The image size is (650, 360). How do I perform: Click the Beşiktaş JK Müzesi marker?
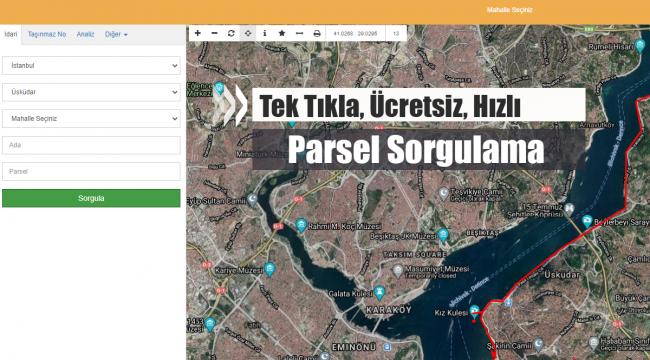click(x=443, y=235)
